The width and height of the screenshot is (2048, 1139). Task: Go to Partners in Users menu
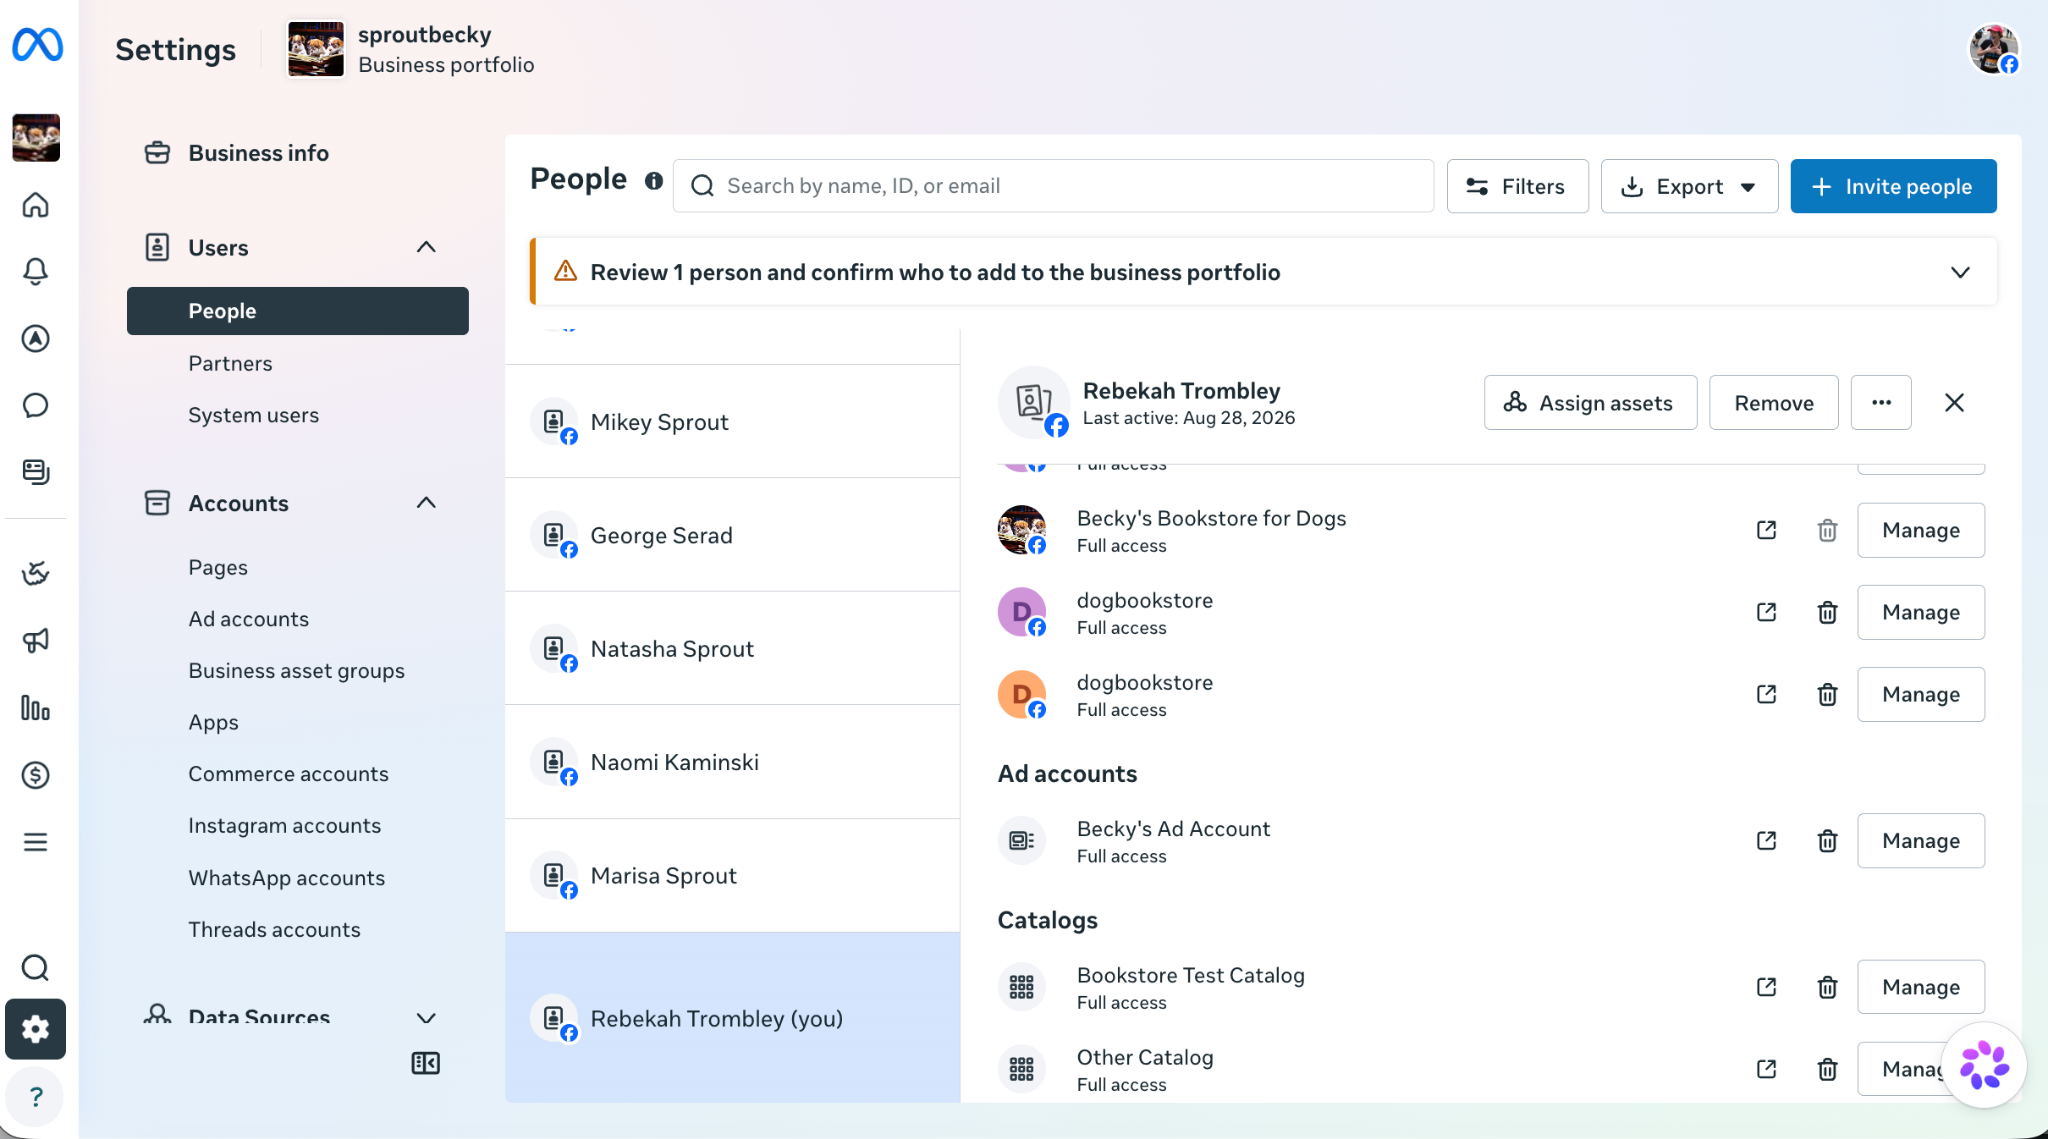pyautogui.click(x=230, y=363)
